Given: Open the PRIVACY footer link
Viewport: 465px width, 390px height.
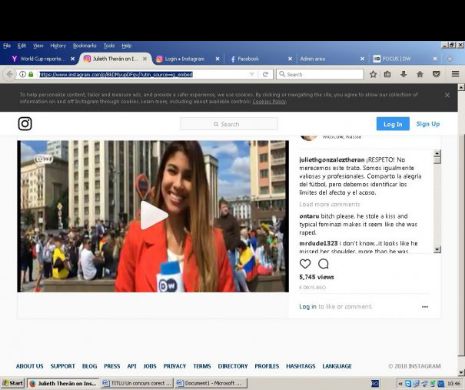Looking at the screenshot, I should click(175, 366).
